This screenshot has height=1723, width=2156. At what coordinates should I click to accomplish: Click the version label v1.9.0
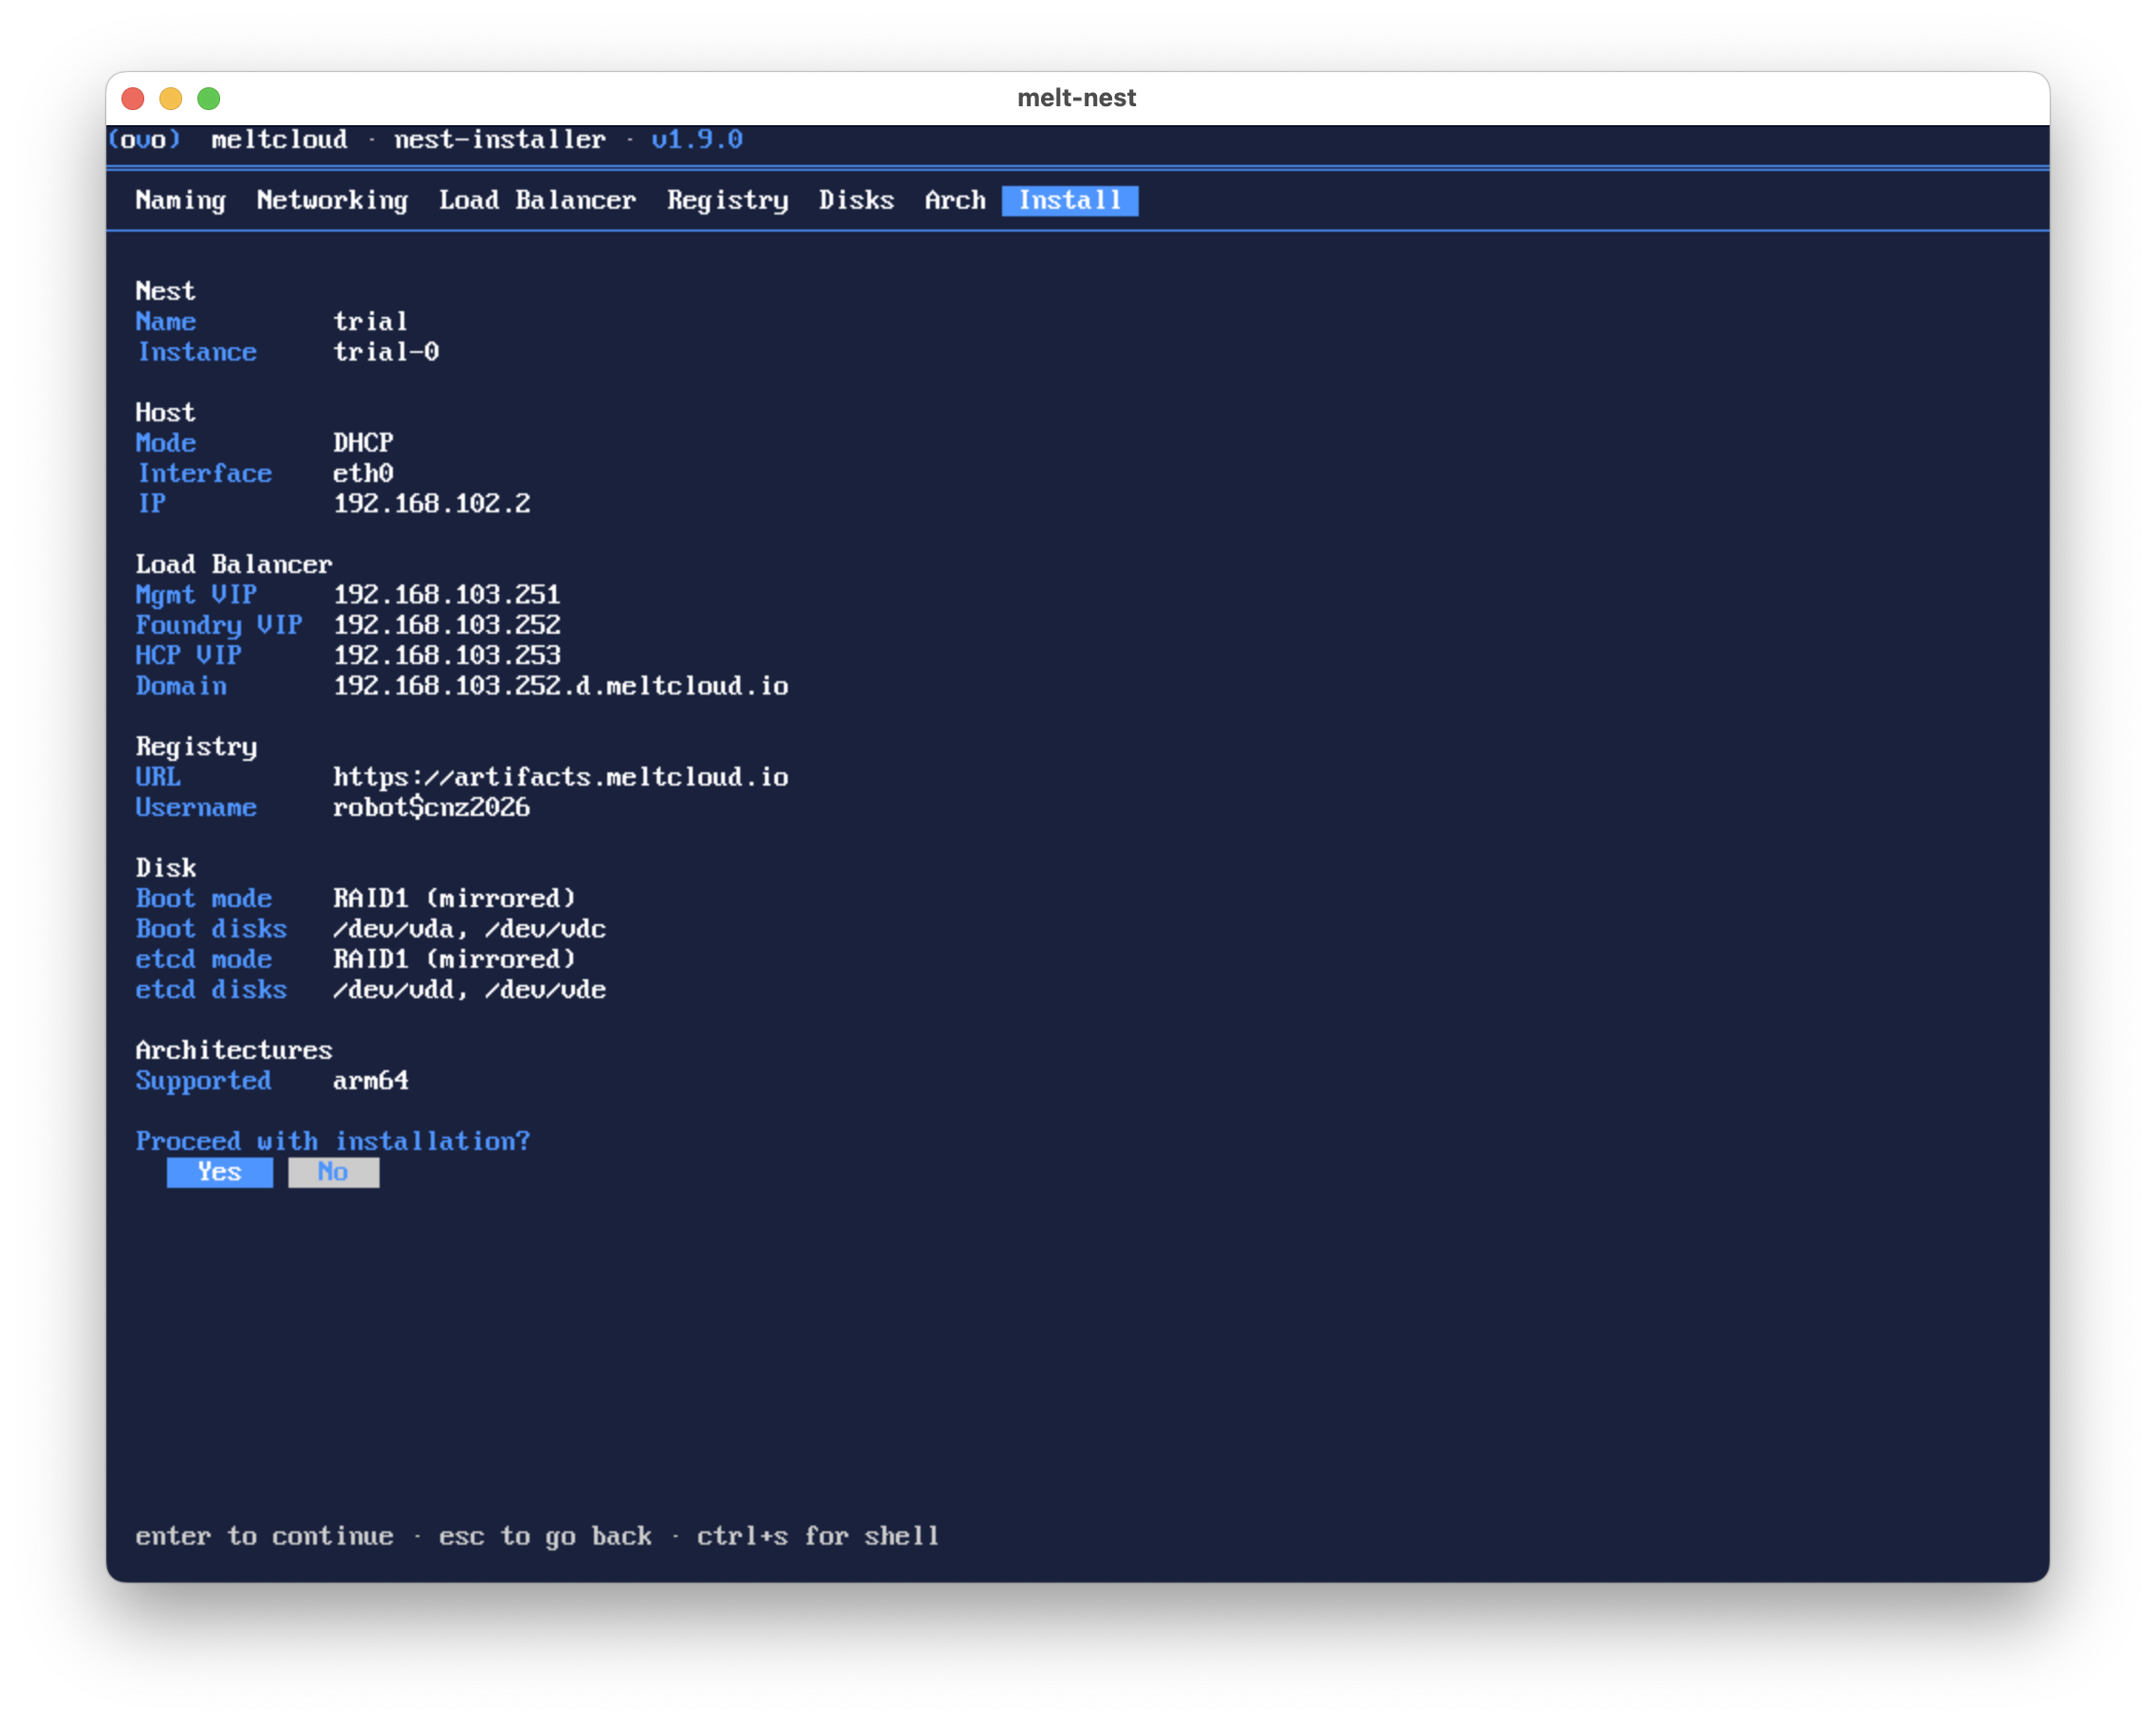[x=697, y=139]
